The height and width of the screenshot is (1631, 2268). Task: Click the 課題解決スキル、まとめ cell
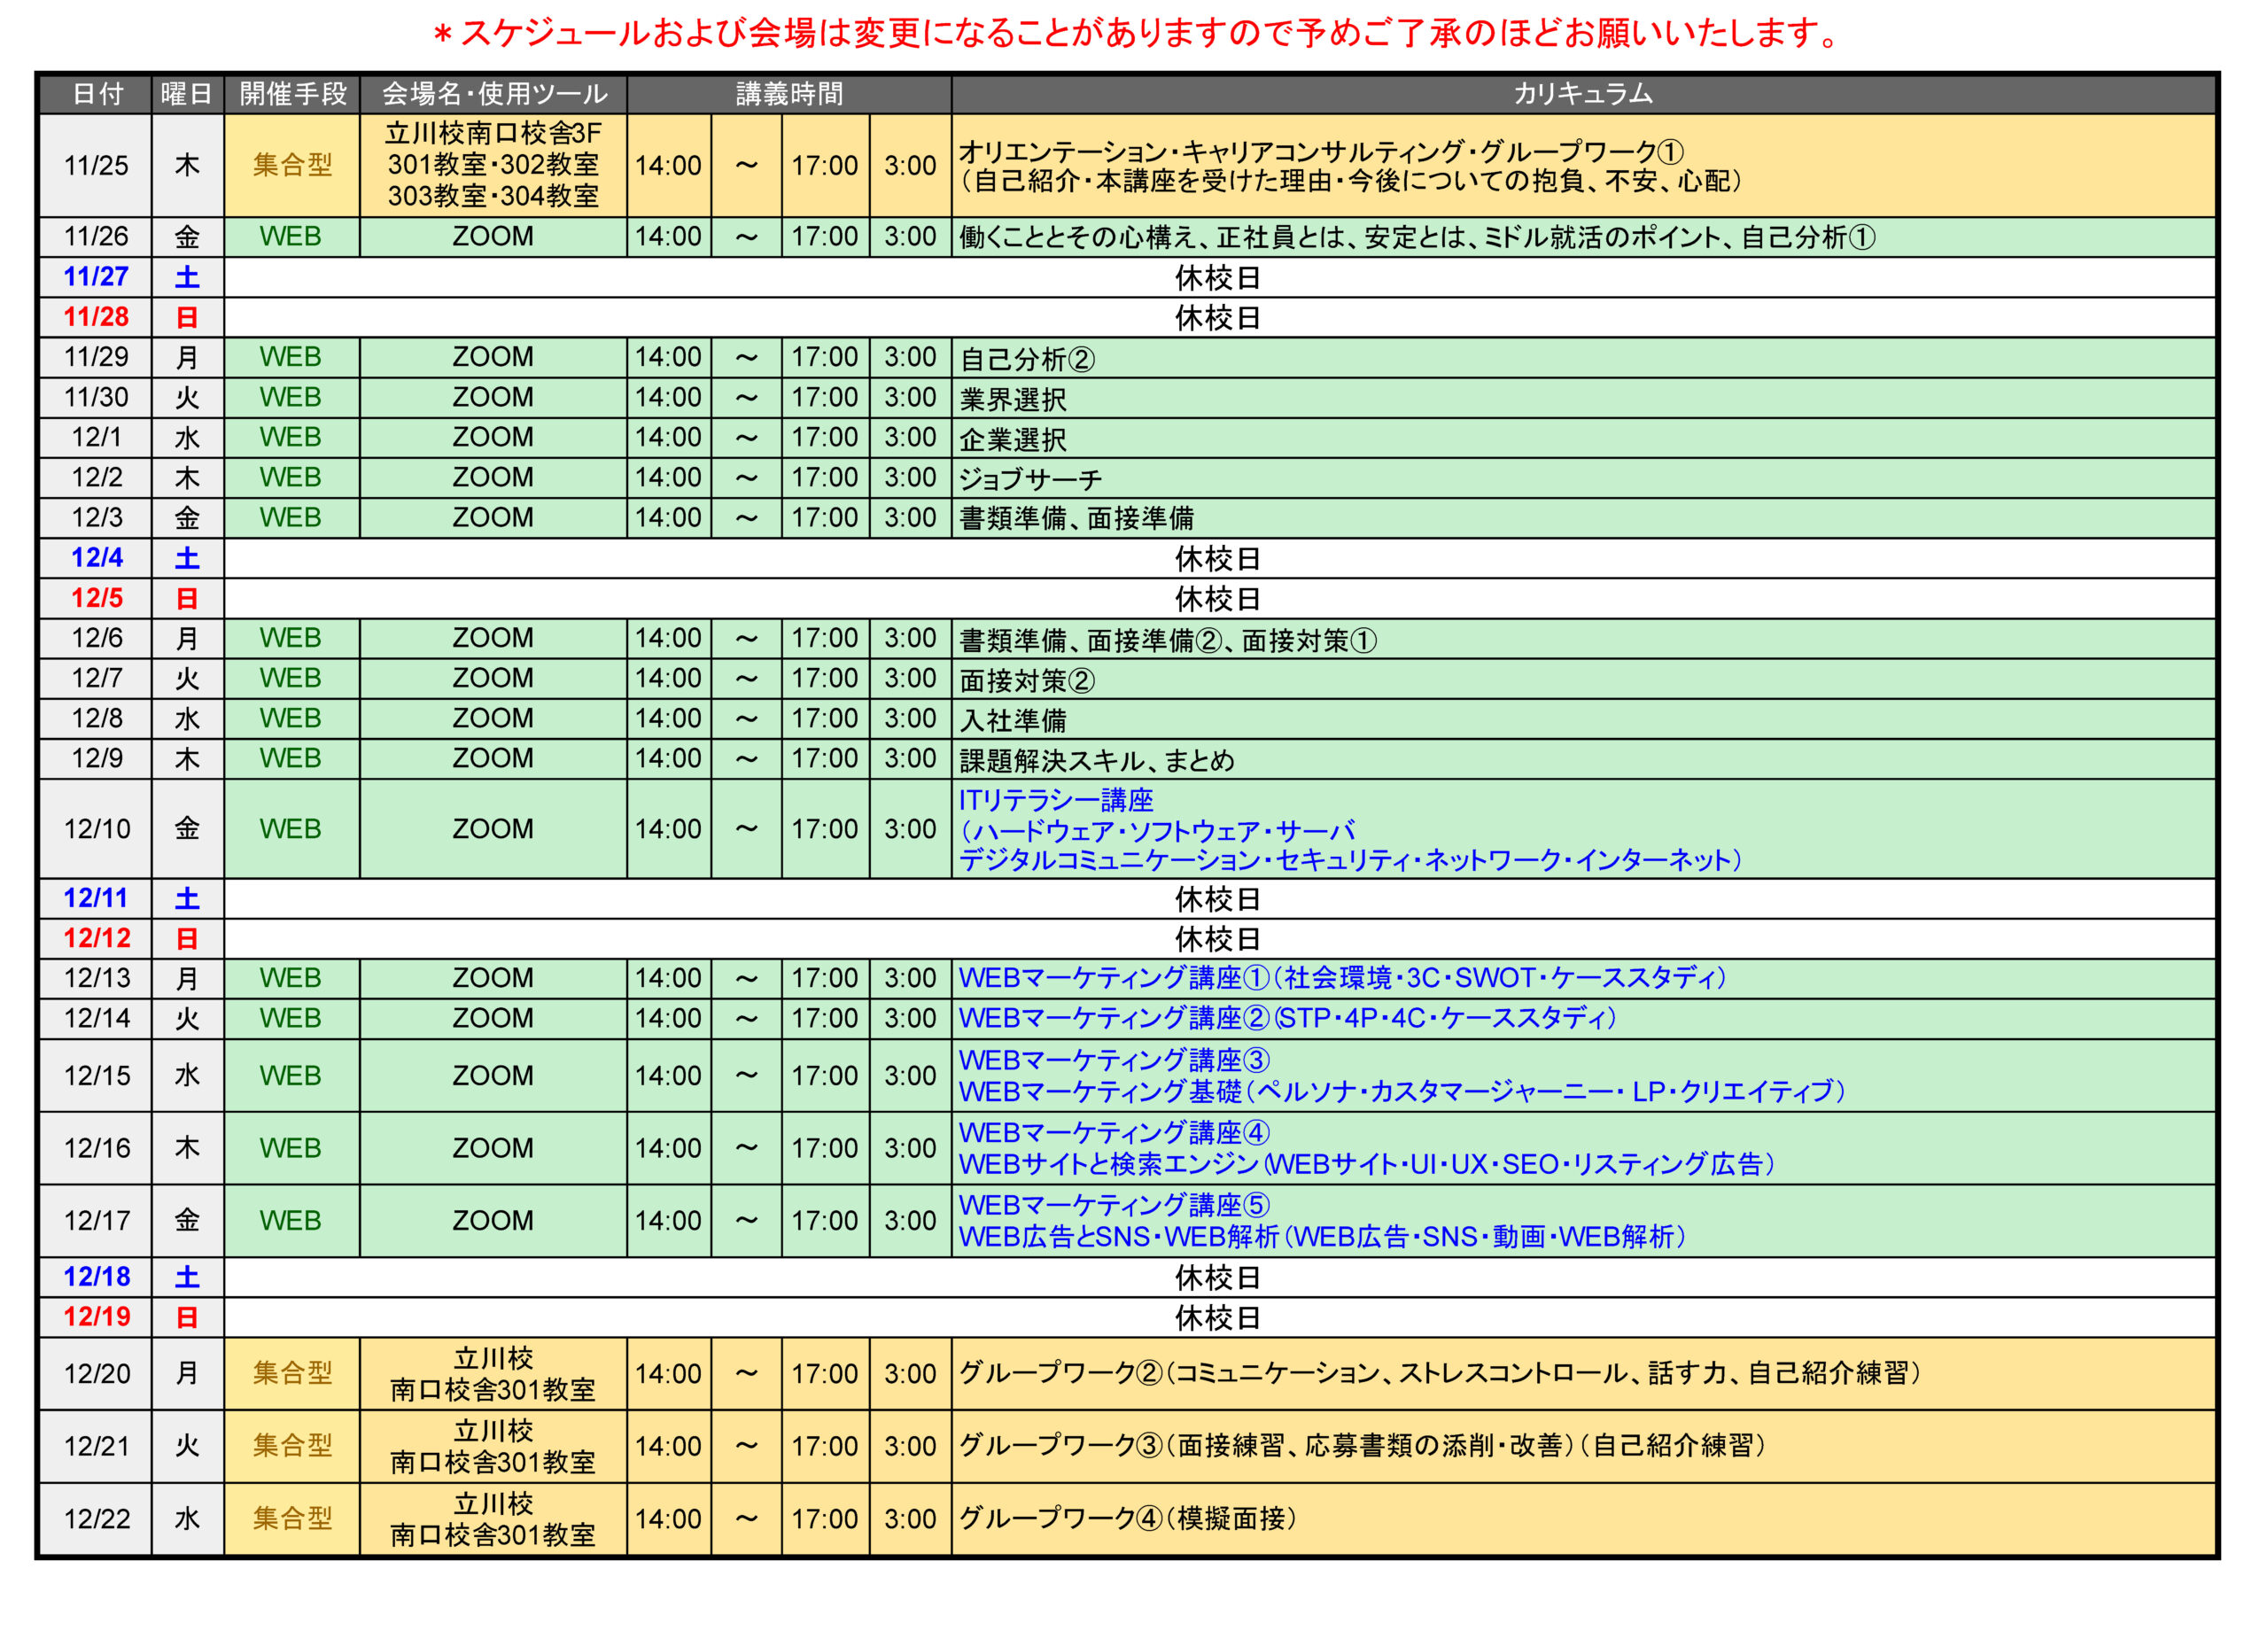click(x=1583, y=759)
